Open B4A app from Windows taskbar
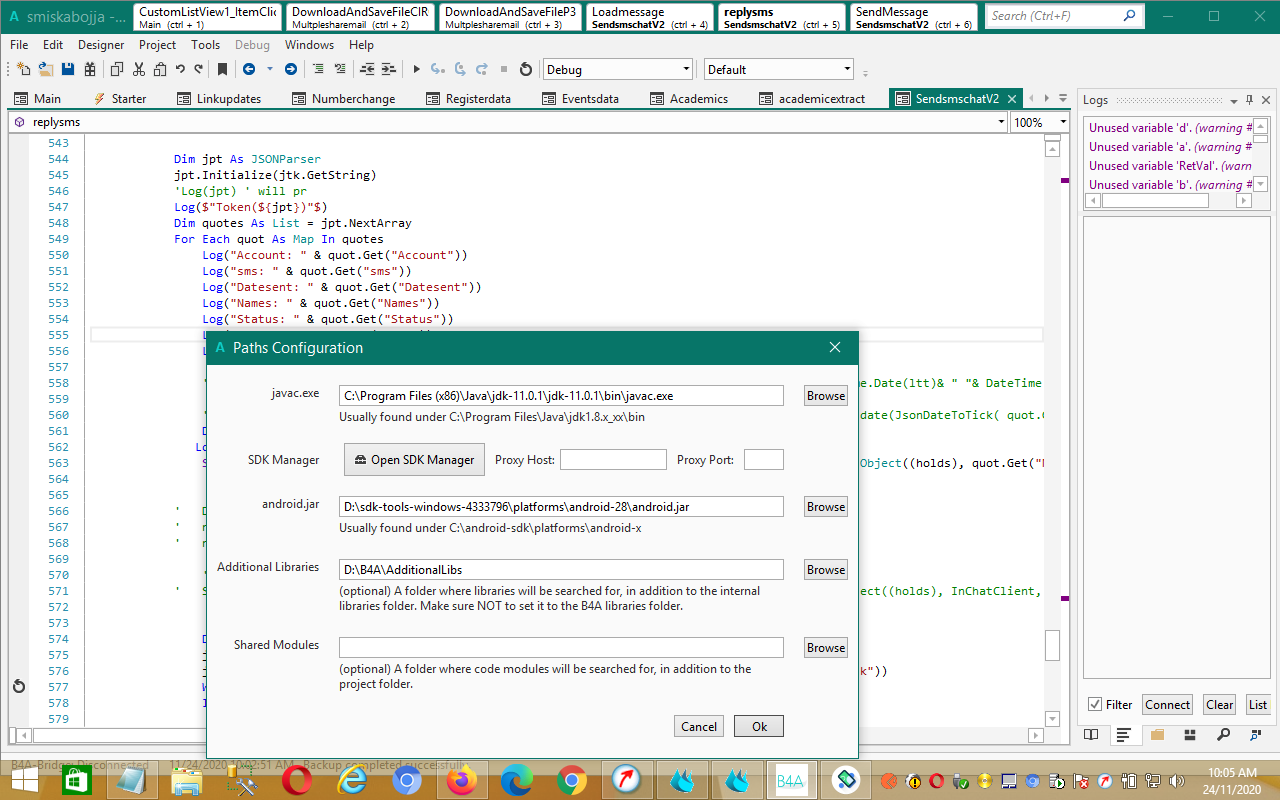1280x800 pixels. coord(789,779)
